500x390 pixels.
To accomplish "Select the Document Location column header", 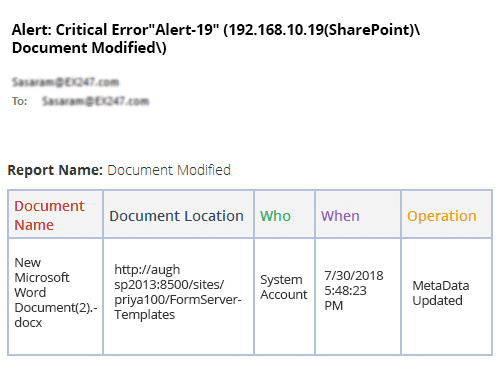I will (176, 216).
